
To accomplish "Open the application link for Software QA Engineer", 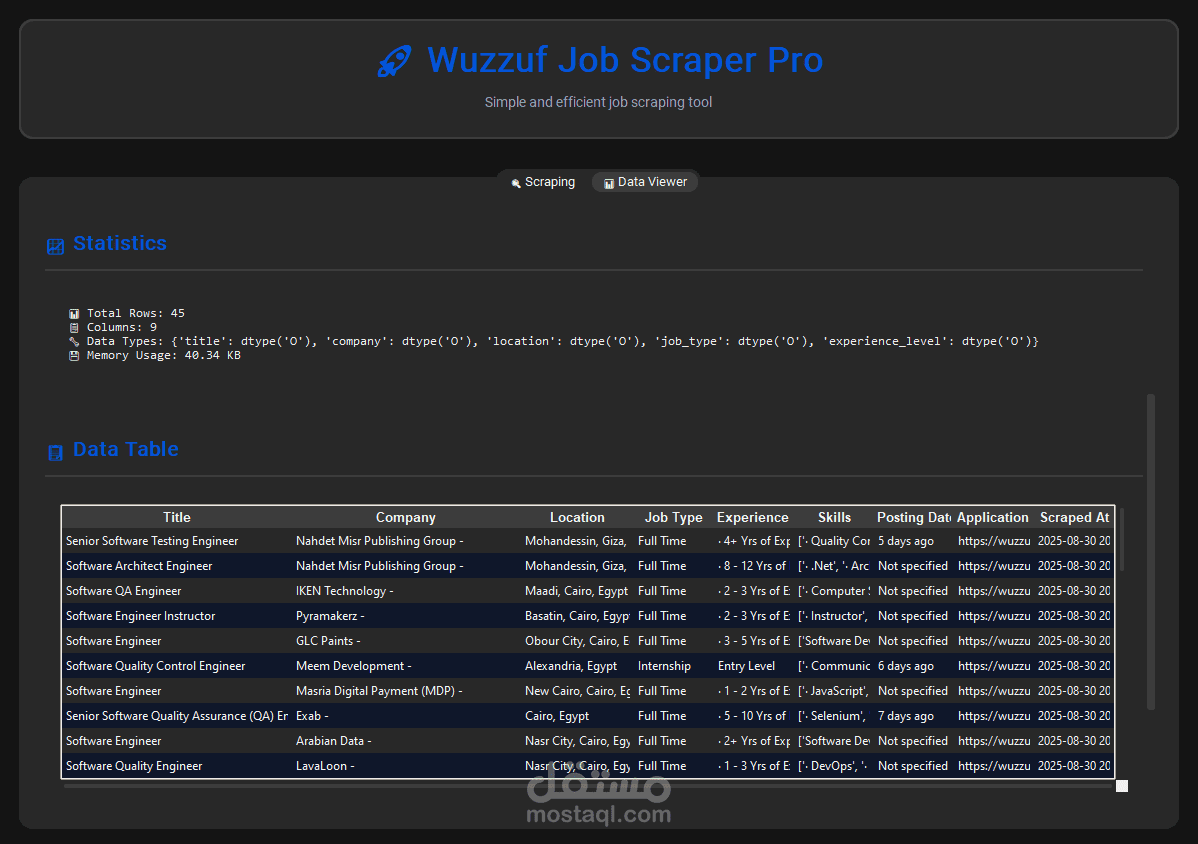I will (993, 591).
